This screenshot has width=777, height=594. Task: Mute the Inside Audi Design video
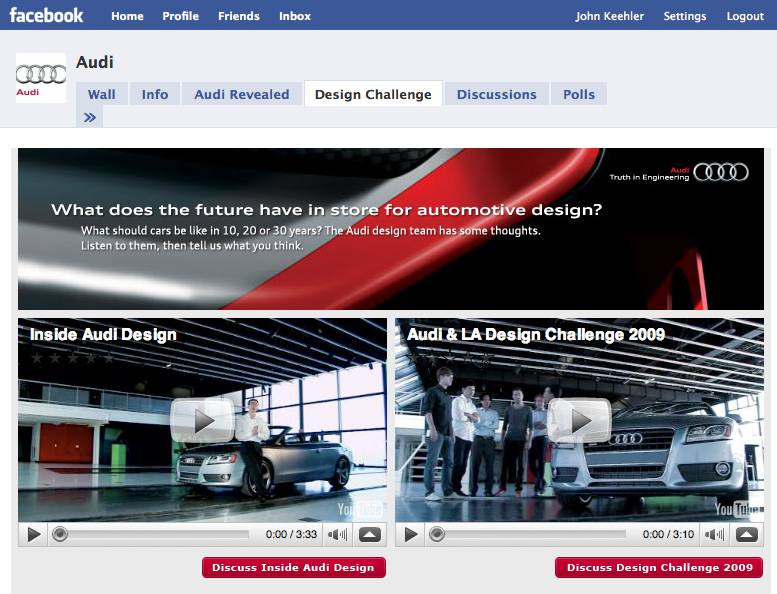(x=337, y=535)
